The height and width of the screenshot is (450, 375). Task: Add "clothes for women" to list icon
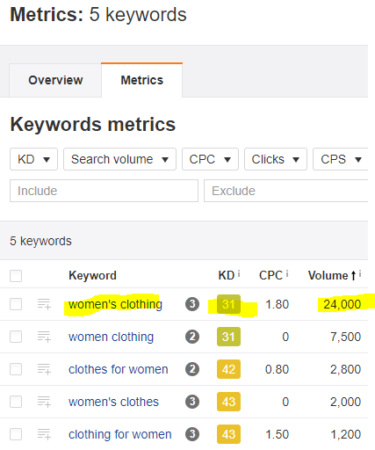[44, 369]
